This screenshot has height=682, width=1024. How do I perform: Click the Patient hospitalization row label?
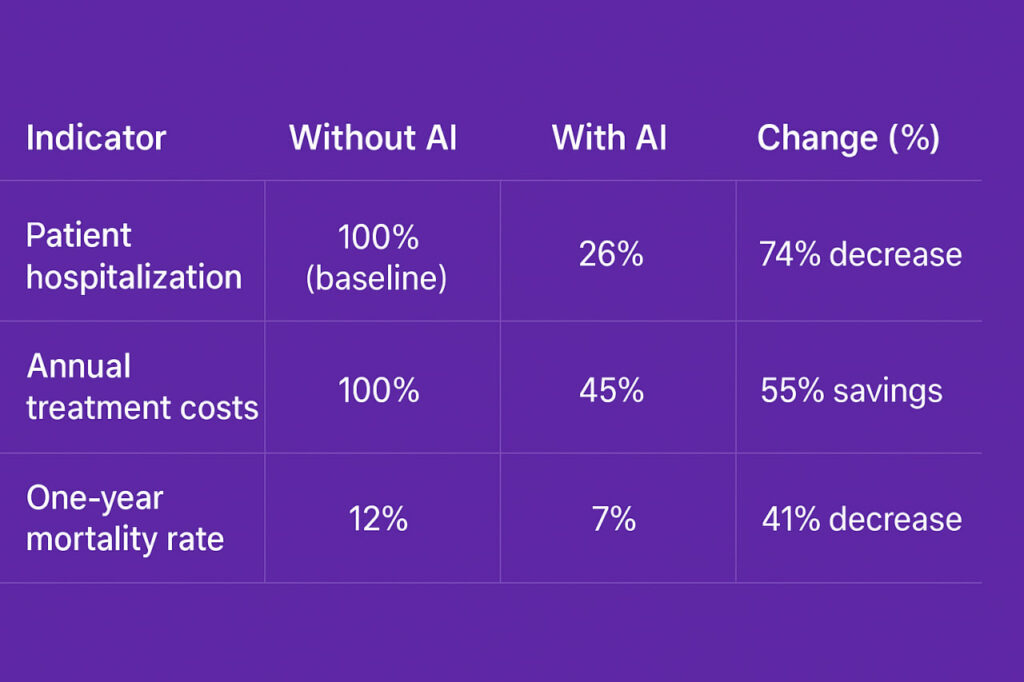click(133, 255)
